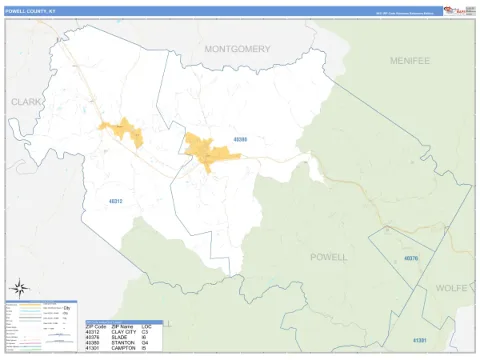Click the LOC column header

click(146, 327)
